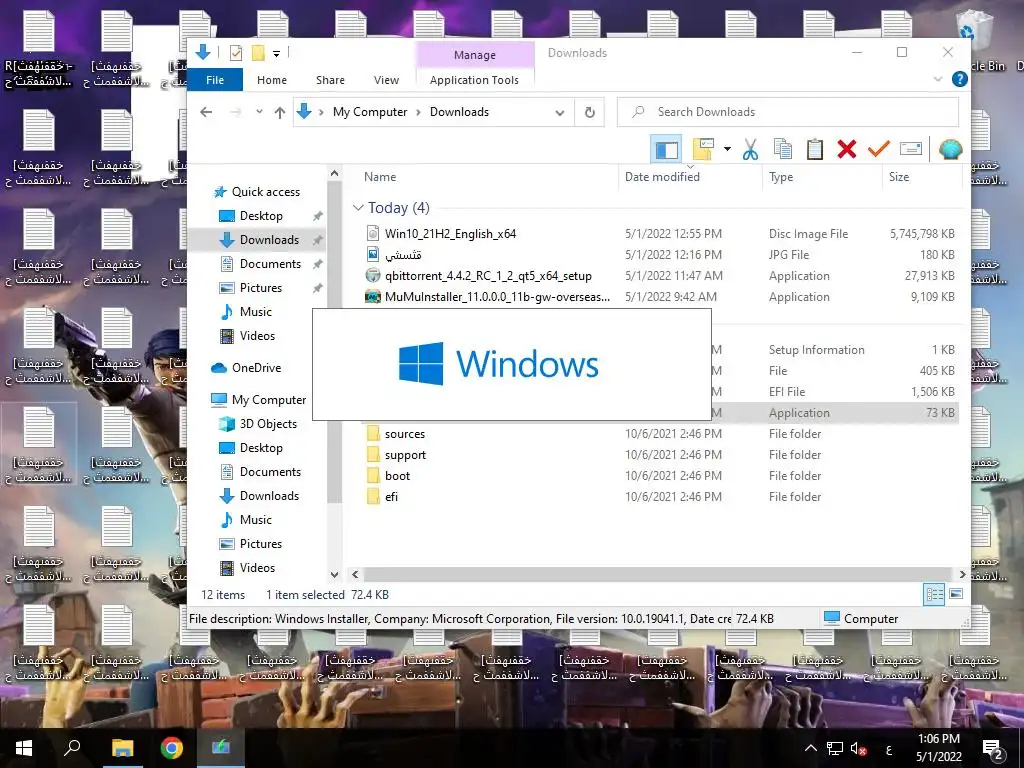Expand the ribbon with the chevron
The width and height of the screenshot is (1024, 768).
(938, 79)
